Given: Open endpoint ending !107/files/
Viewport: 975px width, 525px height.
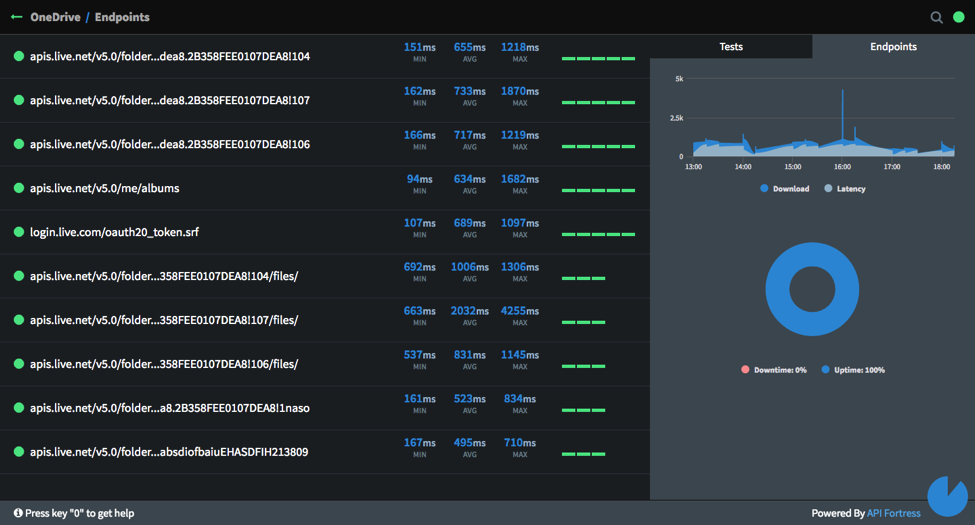Looking at the screenshot, I should pyautogui.click(x=164, y=320).
